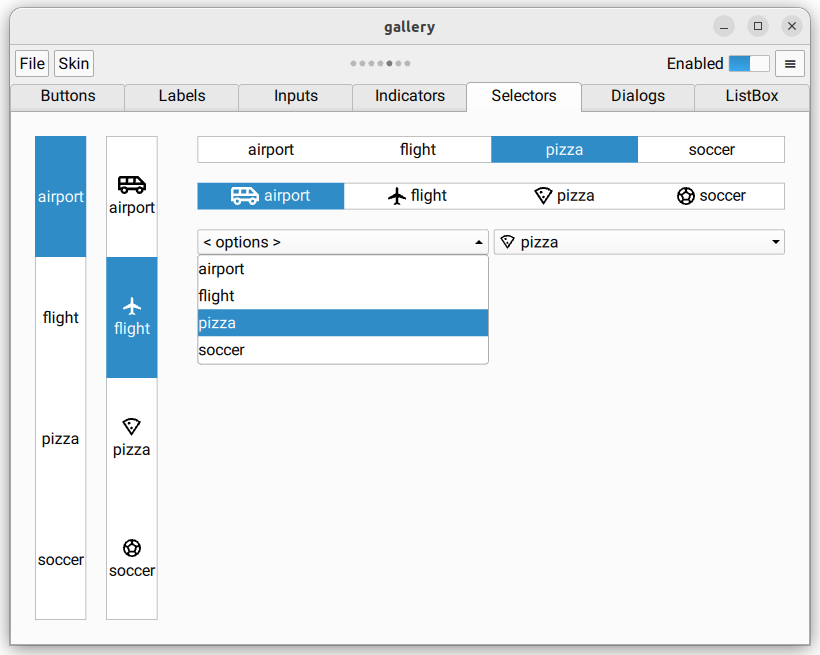Viewport: 820px width, 655px height.
Task: Open the hamburger menu button
Action: pyautogui.click(x=790, y=64)
